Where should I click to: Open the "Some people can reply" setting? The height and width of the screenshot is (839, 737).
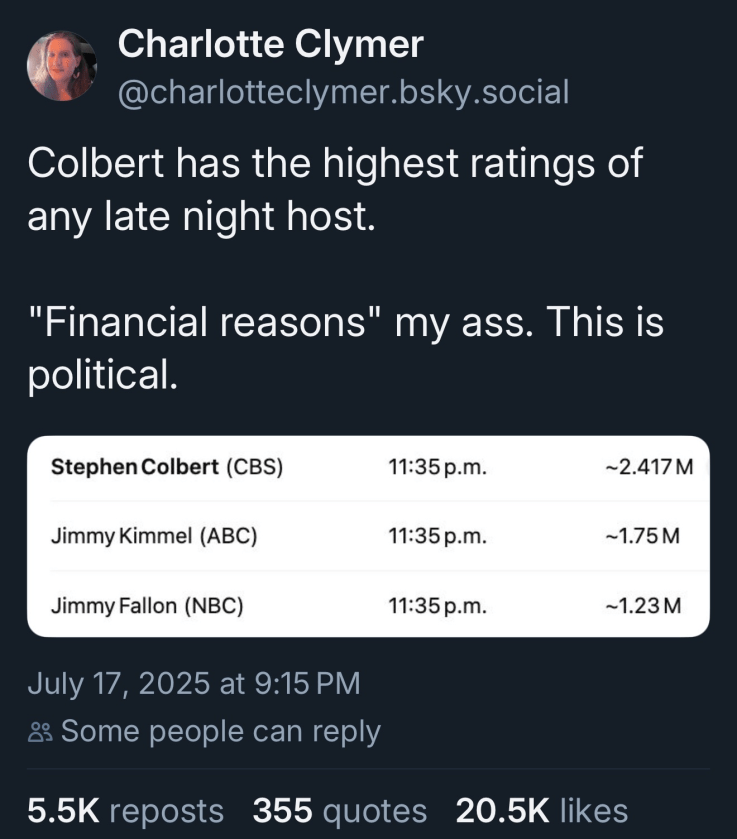coord(220,731)
